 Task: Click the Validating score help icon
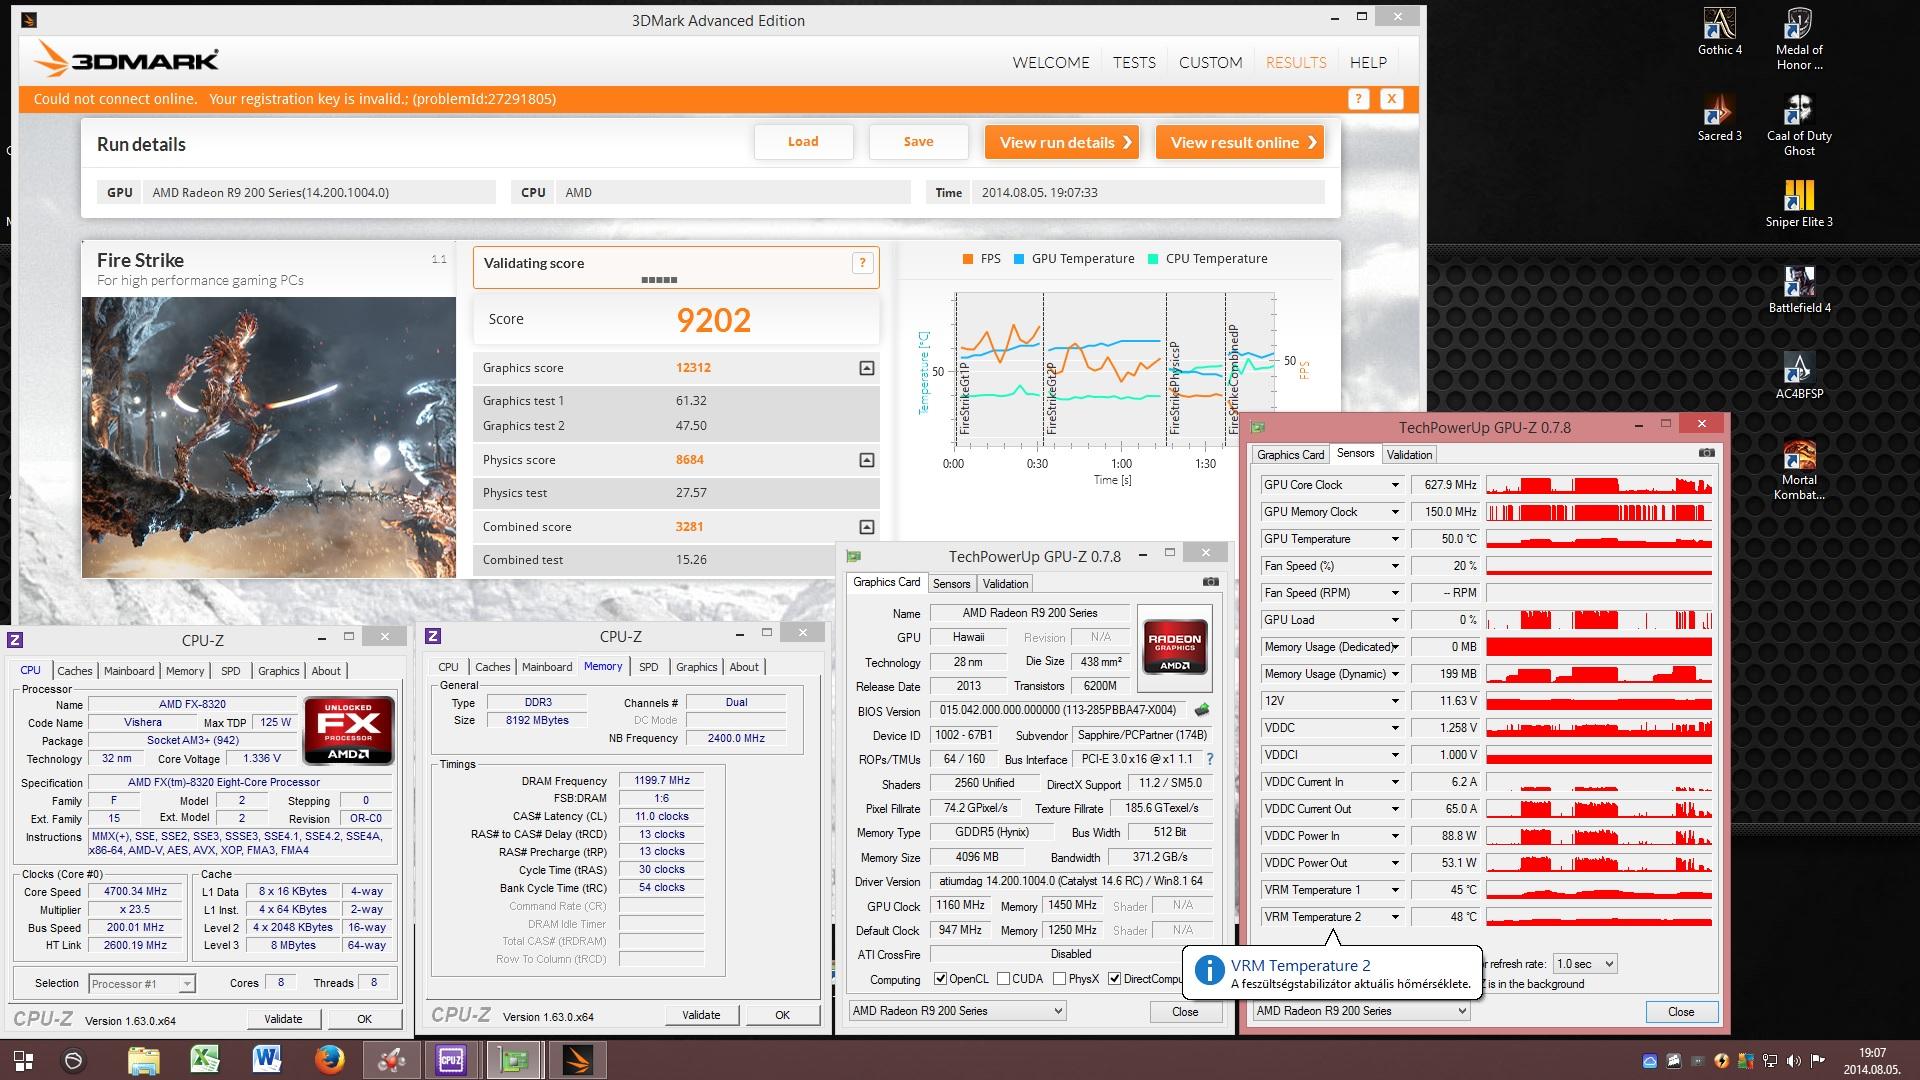861,263
